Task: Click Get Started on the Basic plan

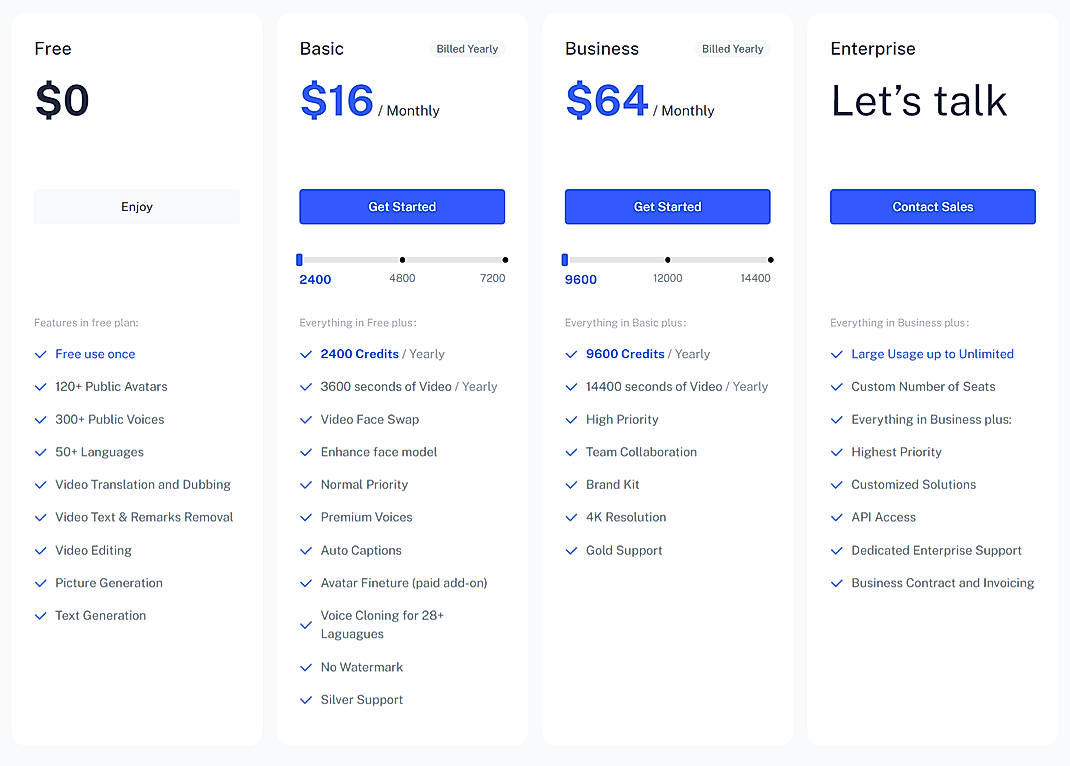Action: pos(402,206)
